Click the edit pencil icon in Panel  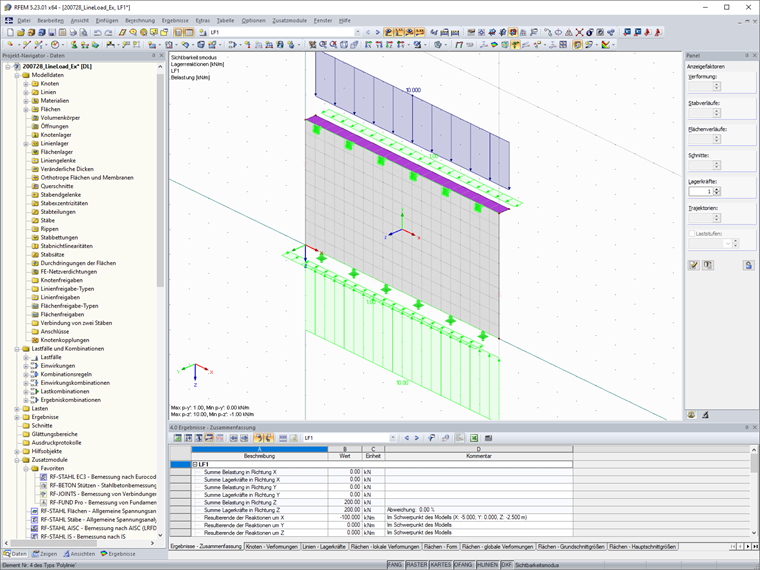click(694, 265)
